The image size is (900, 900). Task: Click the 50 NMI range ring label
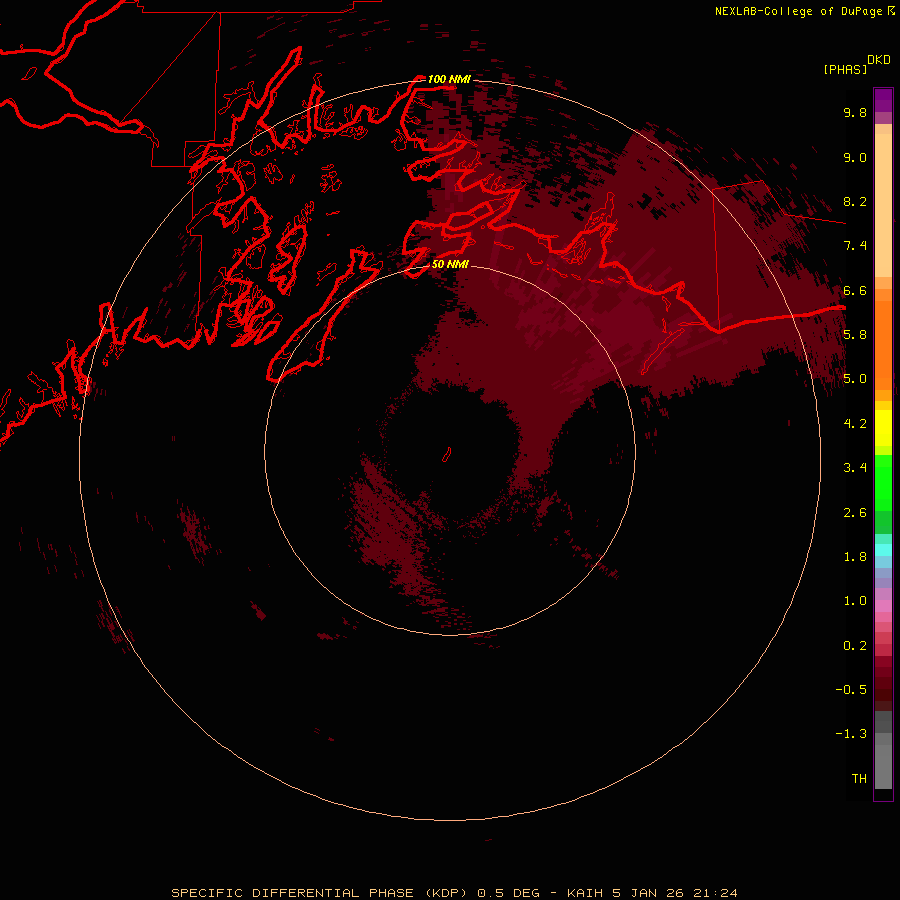pyautogui.click(x=450, y=264)
